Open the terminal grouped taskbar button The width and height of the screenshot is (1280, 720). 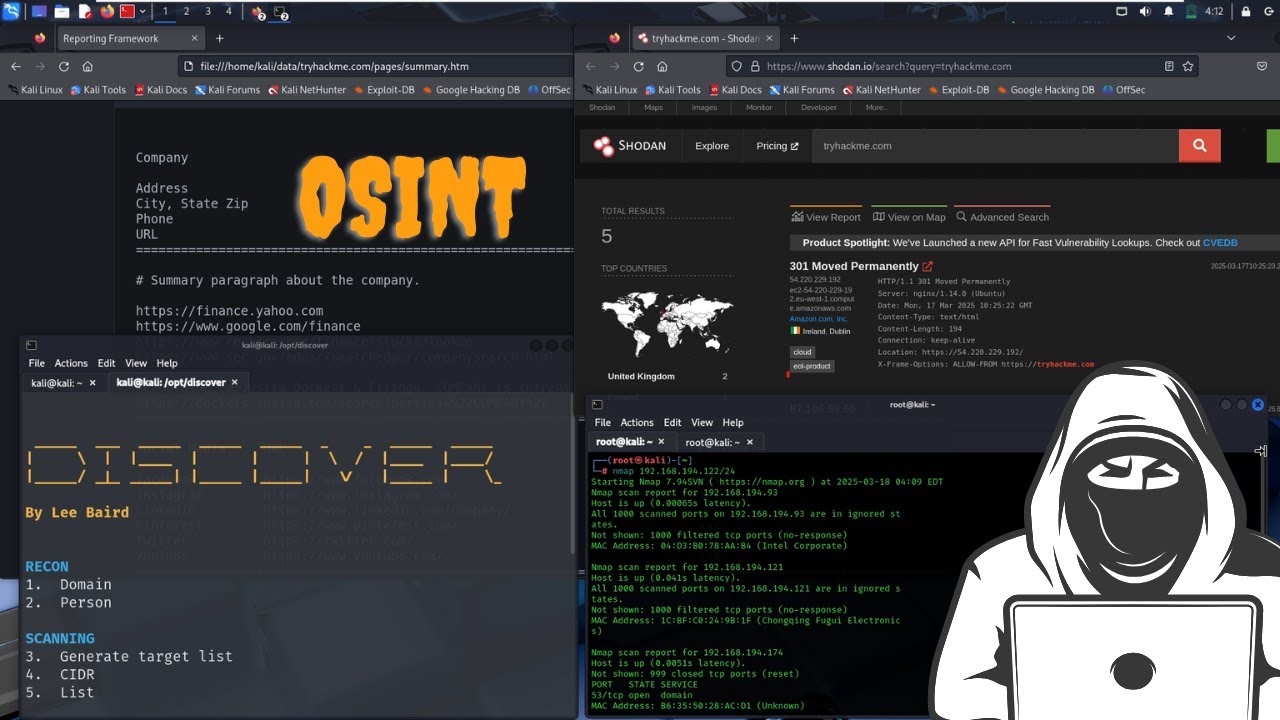(281, 13)
